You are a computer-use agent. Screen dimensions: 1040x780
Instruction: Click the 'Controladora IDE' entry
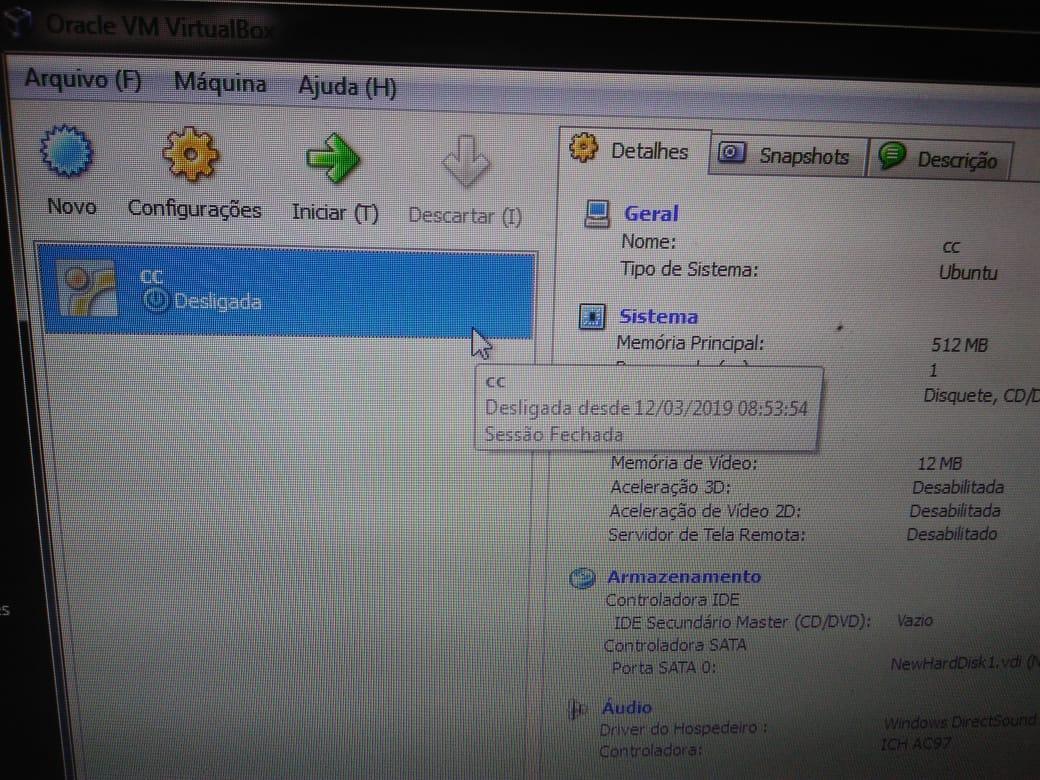(672, 600)
